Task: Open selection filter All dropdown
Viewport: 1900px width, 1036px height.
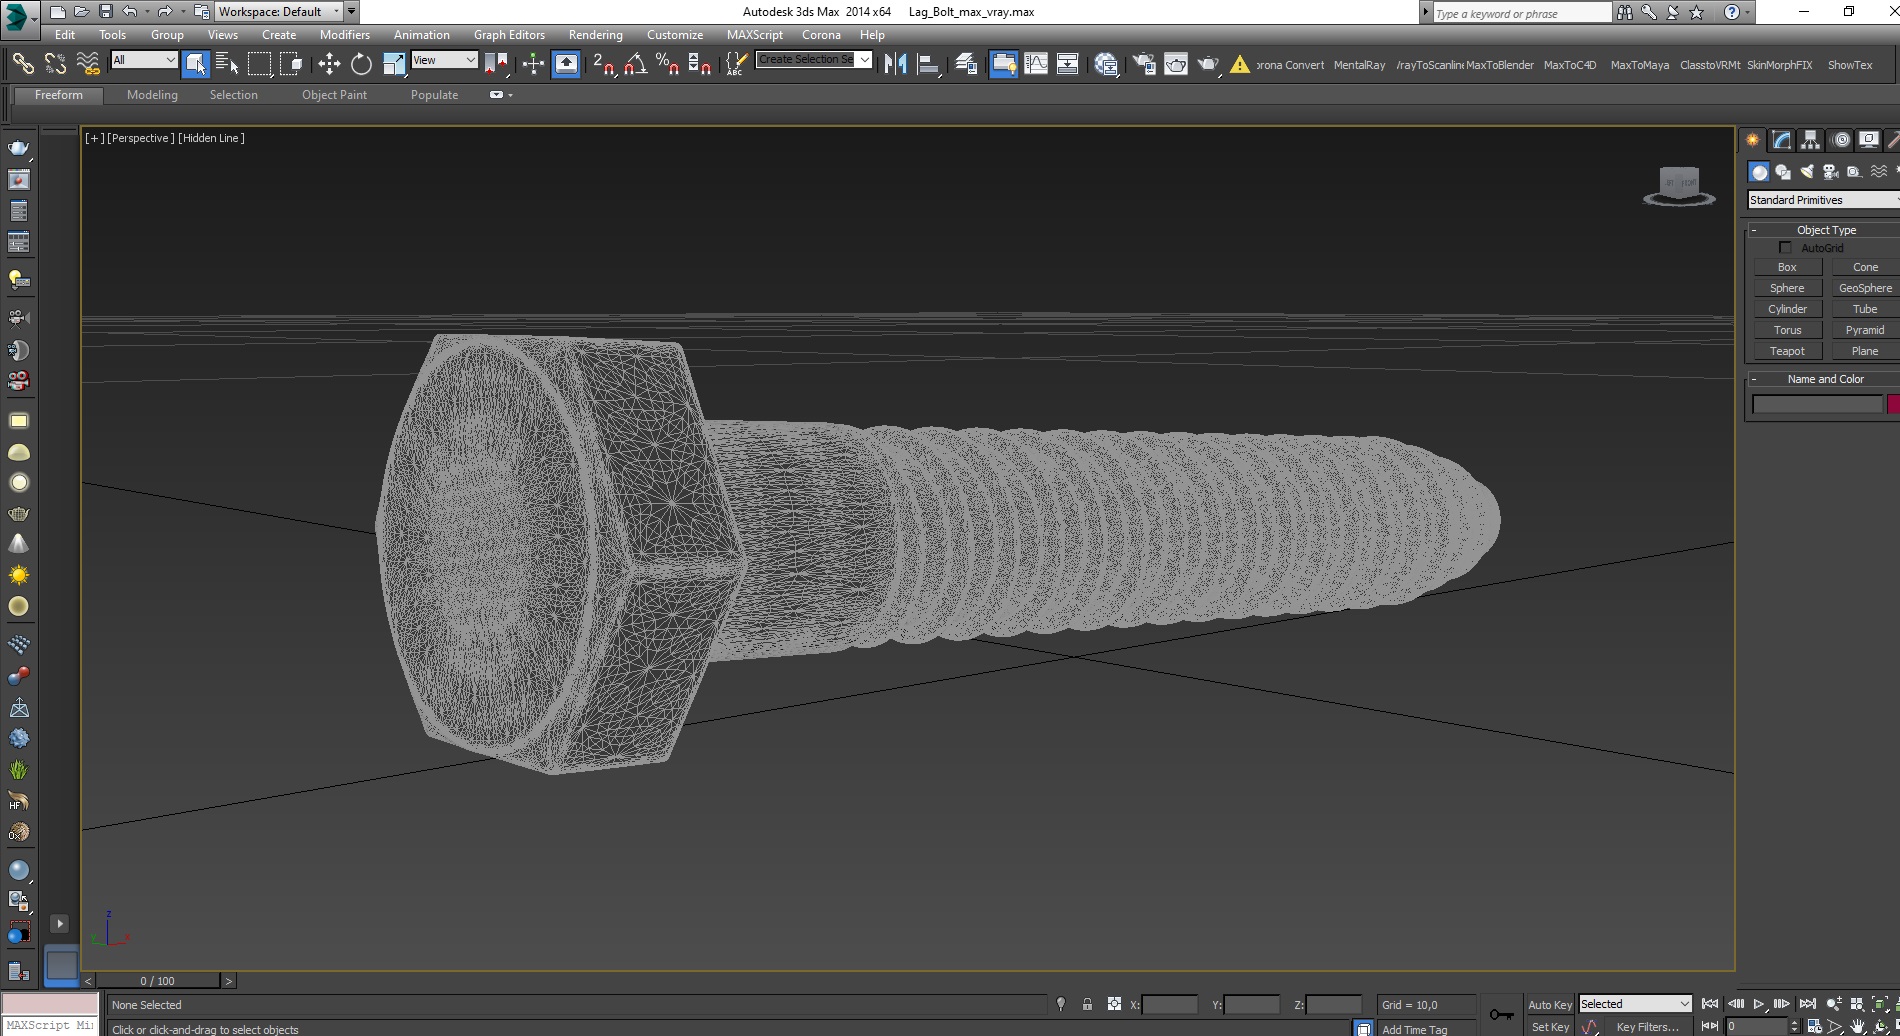Action: [144, 60]
